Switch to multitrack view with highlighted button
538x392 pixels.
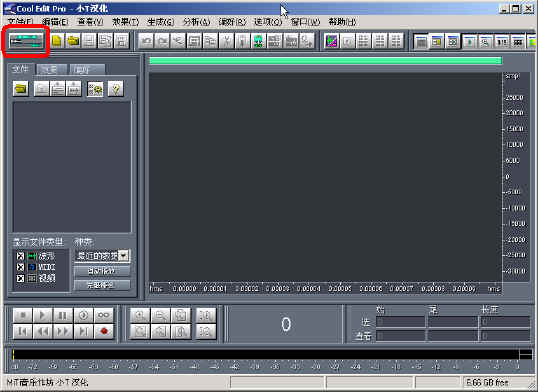pyautogui.click(x=26, y=41)
